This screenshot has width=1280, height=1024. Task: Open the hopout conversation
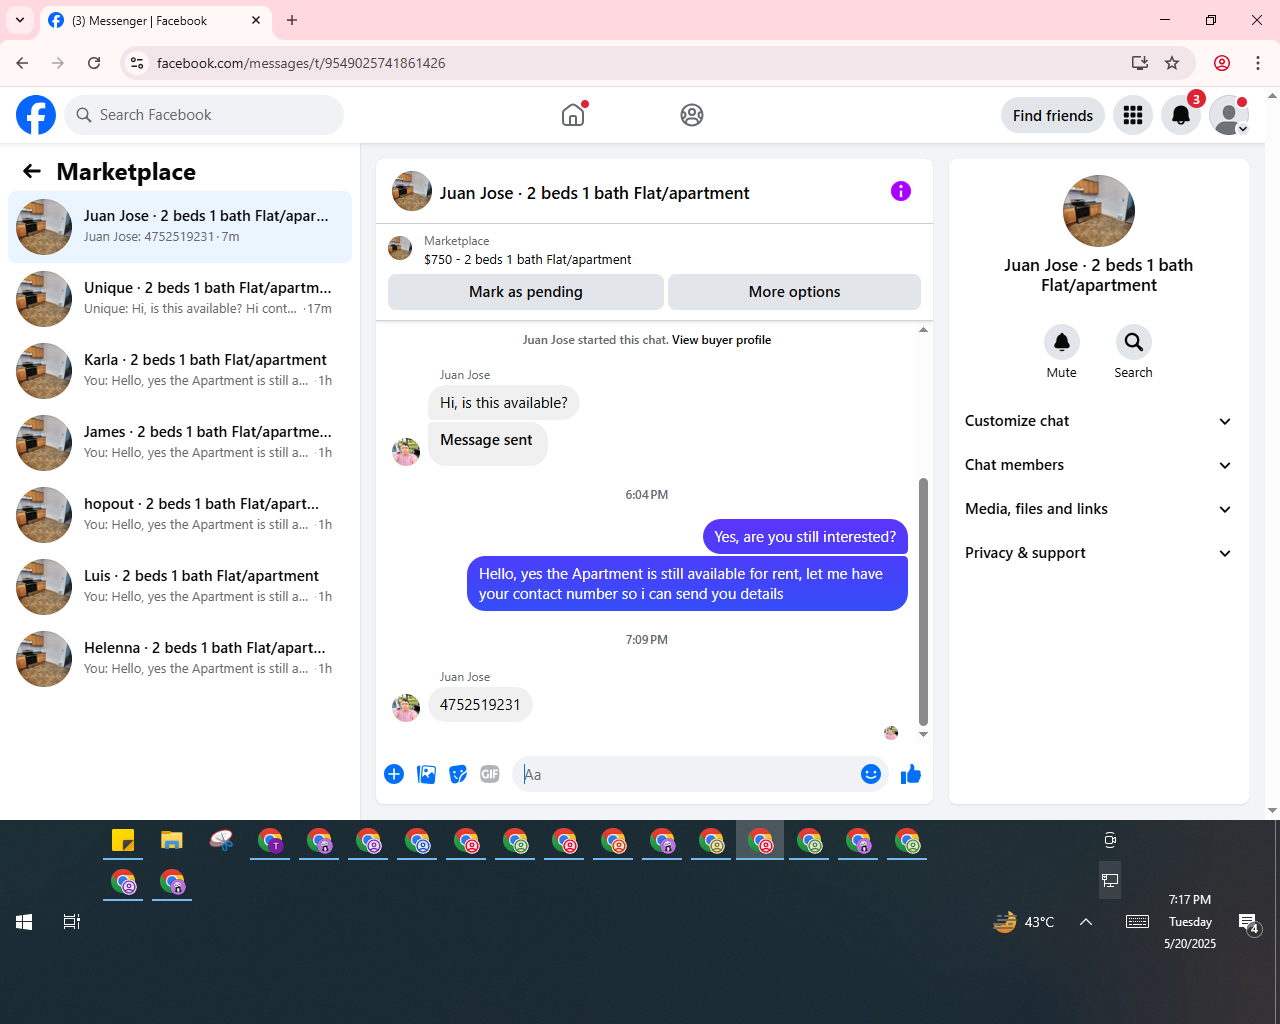(180, 515)
